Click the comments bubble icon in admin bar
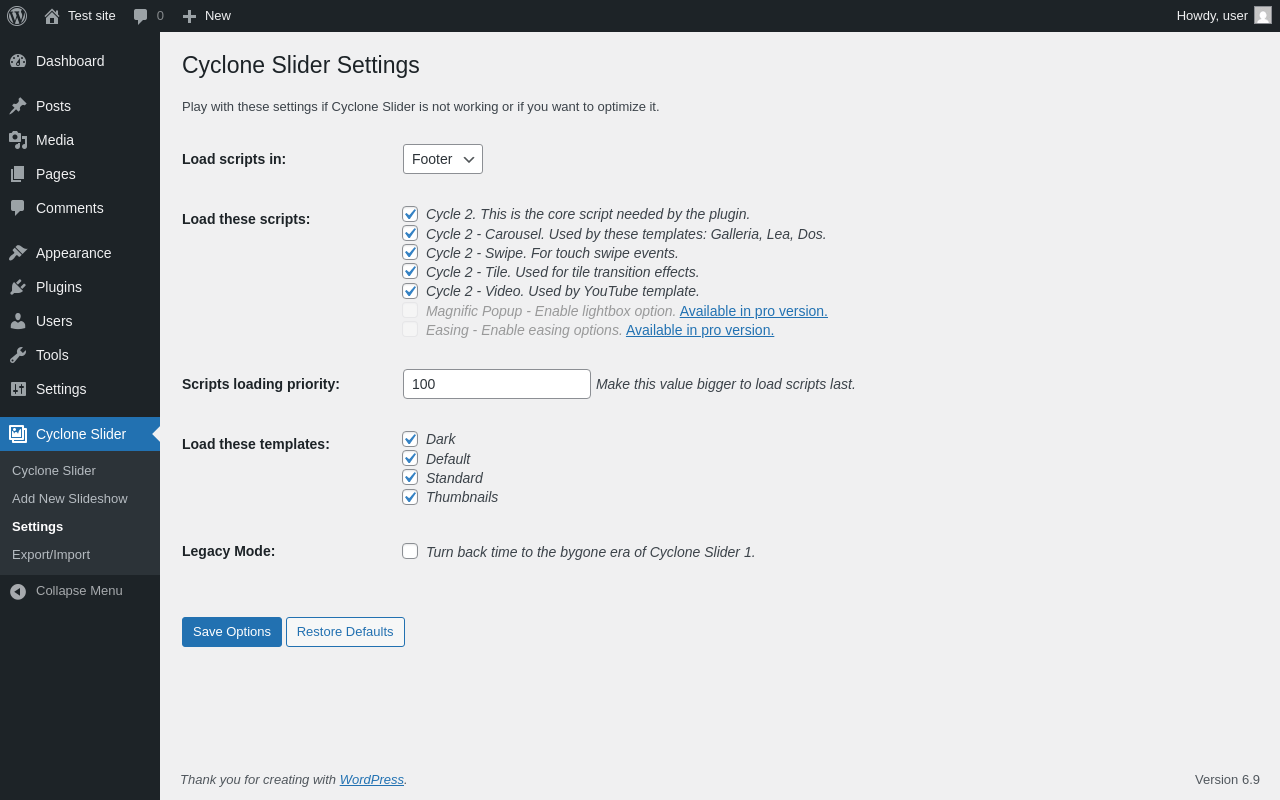Screen dimensions: 1280x800 (141, 16)
